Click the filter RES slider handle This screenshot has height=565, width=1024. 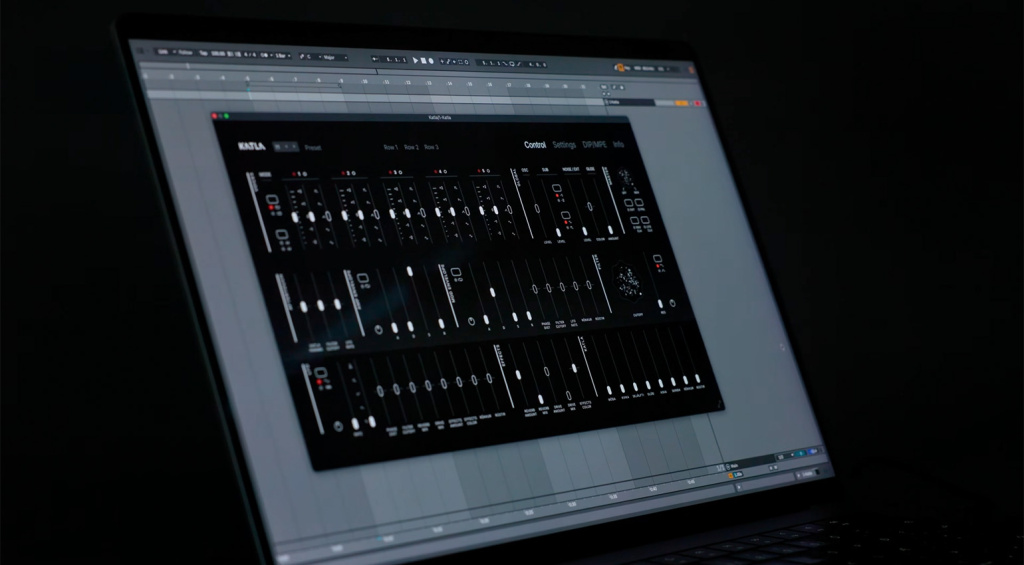pyautogui.click(x=660, y=304)
